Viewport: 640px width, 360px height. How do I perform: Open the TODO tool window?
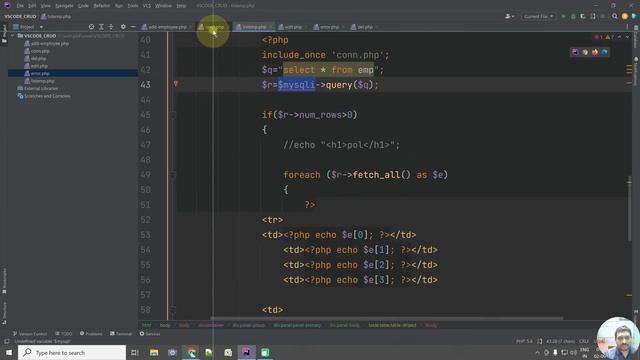coord(63,334)
